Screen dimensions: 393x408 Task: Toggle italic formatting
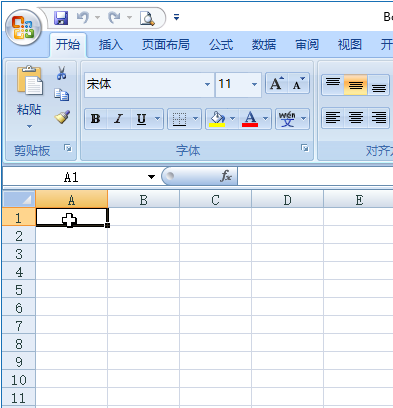[118, 118]
